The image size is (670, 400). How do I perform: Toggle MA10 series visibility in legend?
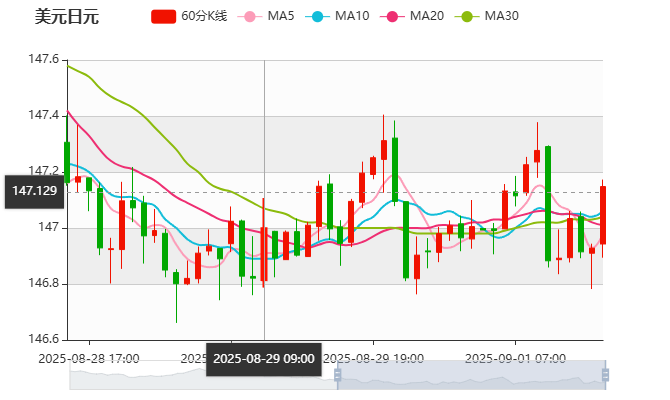tap(352, 16)
